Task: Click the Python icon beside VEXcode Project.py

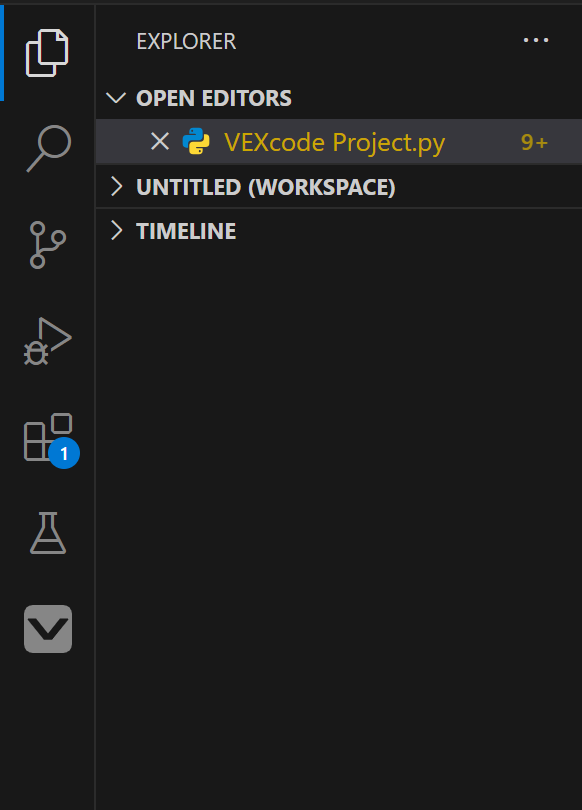Action: [196, 142]
